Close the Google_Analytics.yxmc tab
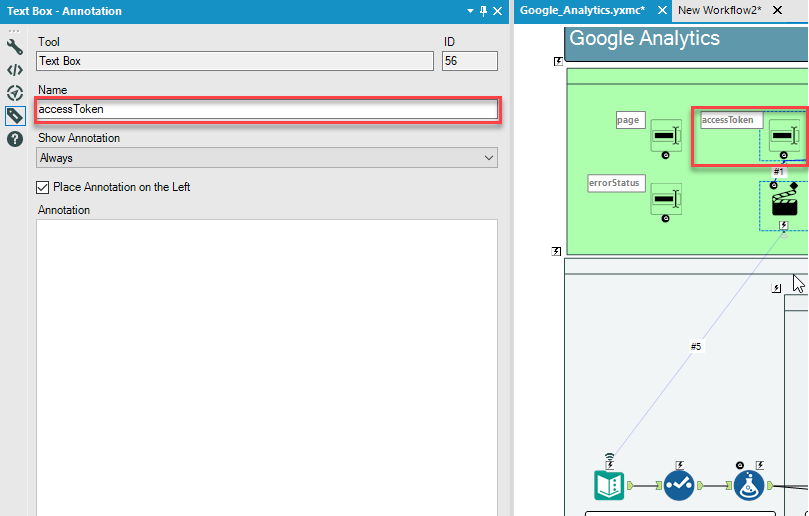 coord(662,10)
